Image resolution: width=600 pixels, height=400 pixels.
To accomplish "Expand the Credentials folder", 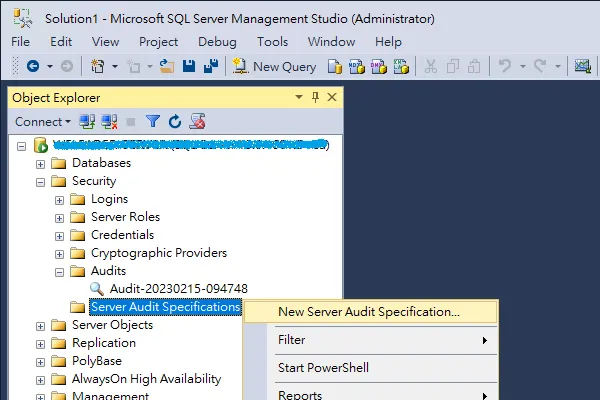I will 59,236.
